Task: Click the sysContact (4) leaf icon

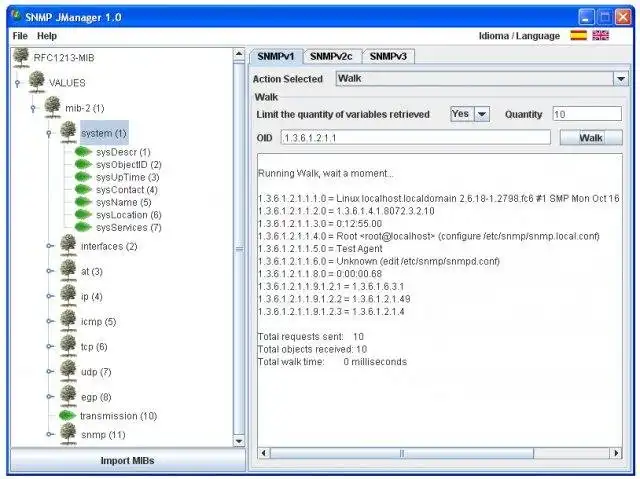Action: (83, 190)
